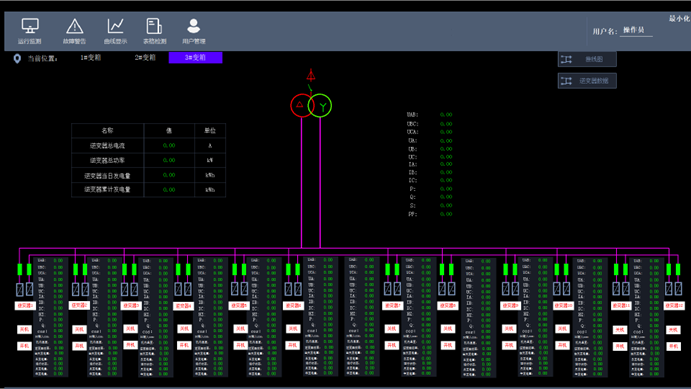Click the 名称 table column header
This screenshot has height=389, width=691.
(108, 130)
